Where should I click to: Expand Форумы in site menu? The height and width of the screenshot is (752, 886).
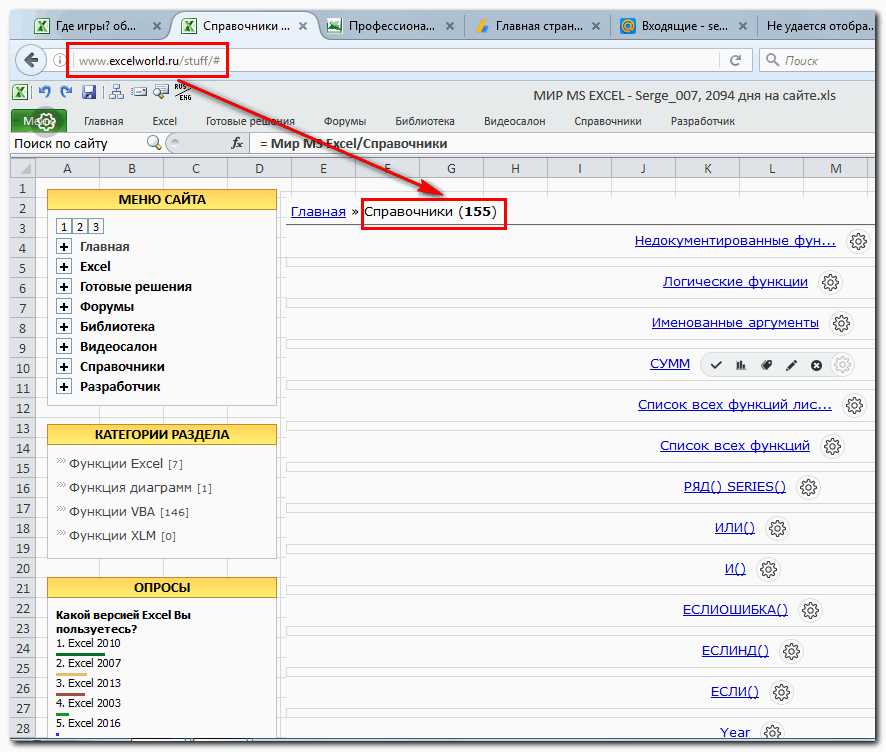coord(64,307)
